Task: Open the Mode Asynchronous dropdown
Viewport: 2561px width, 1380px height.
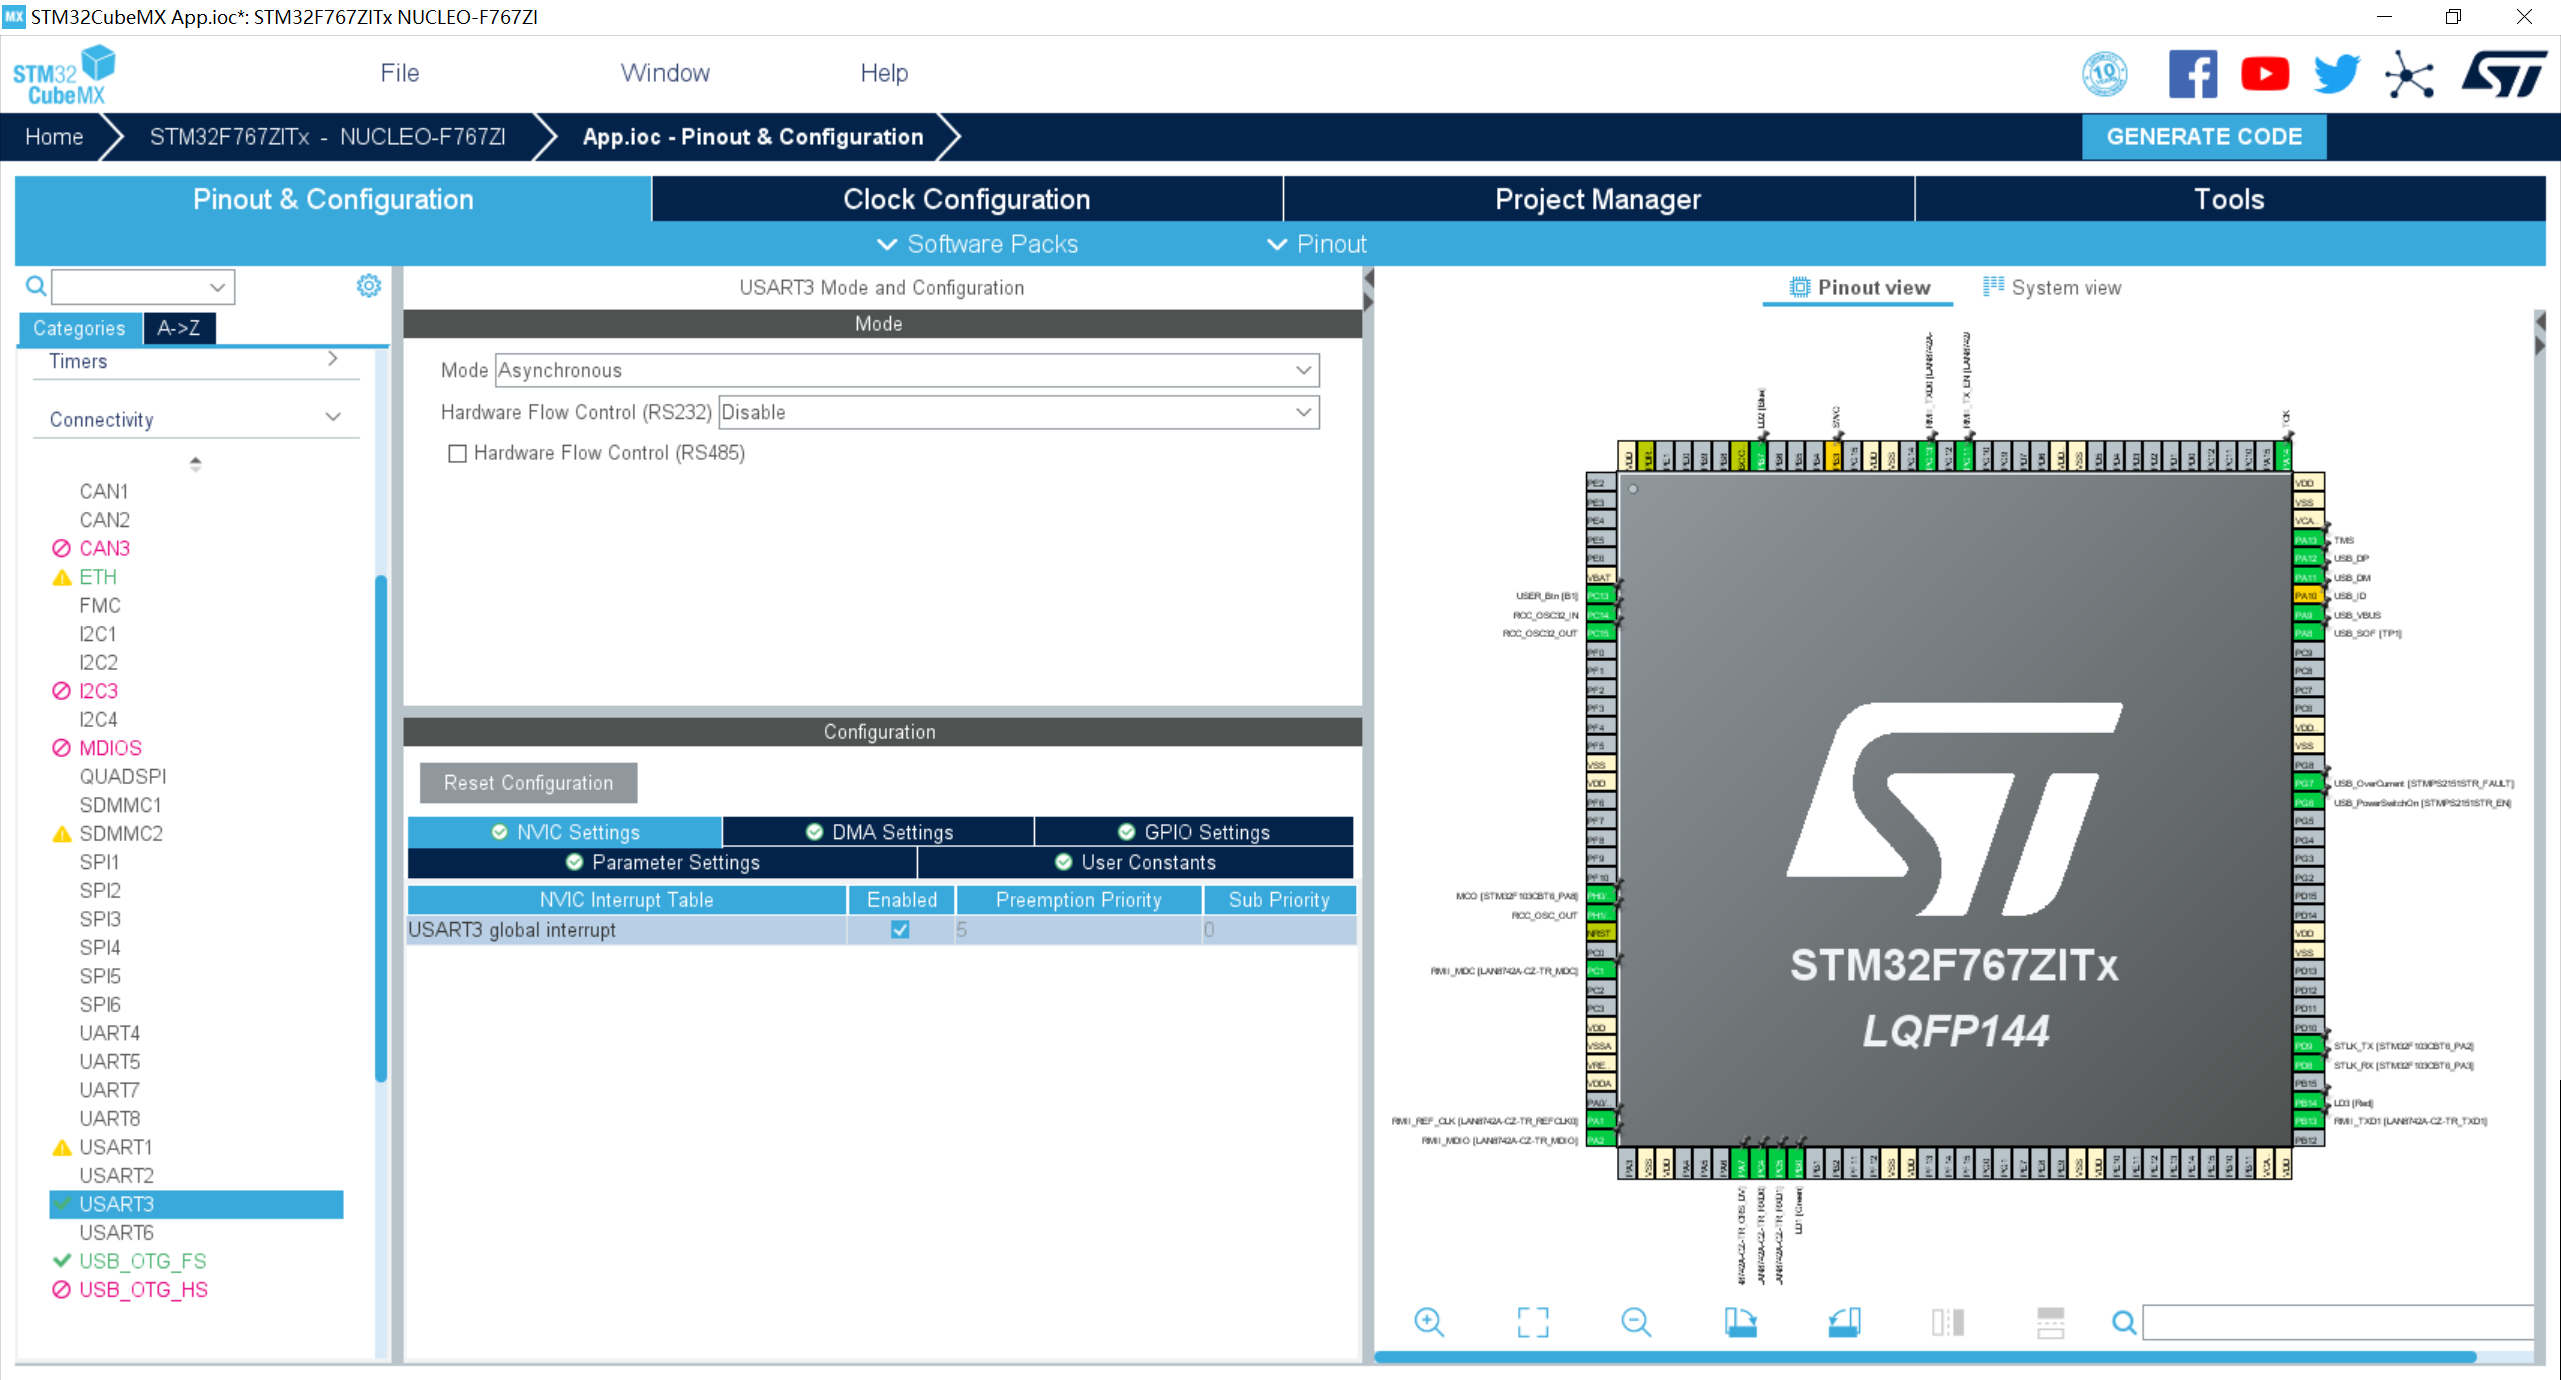Action: (907, 370)
